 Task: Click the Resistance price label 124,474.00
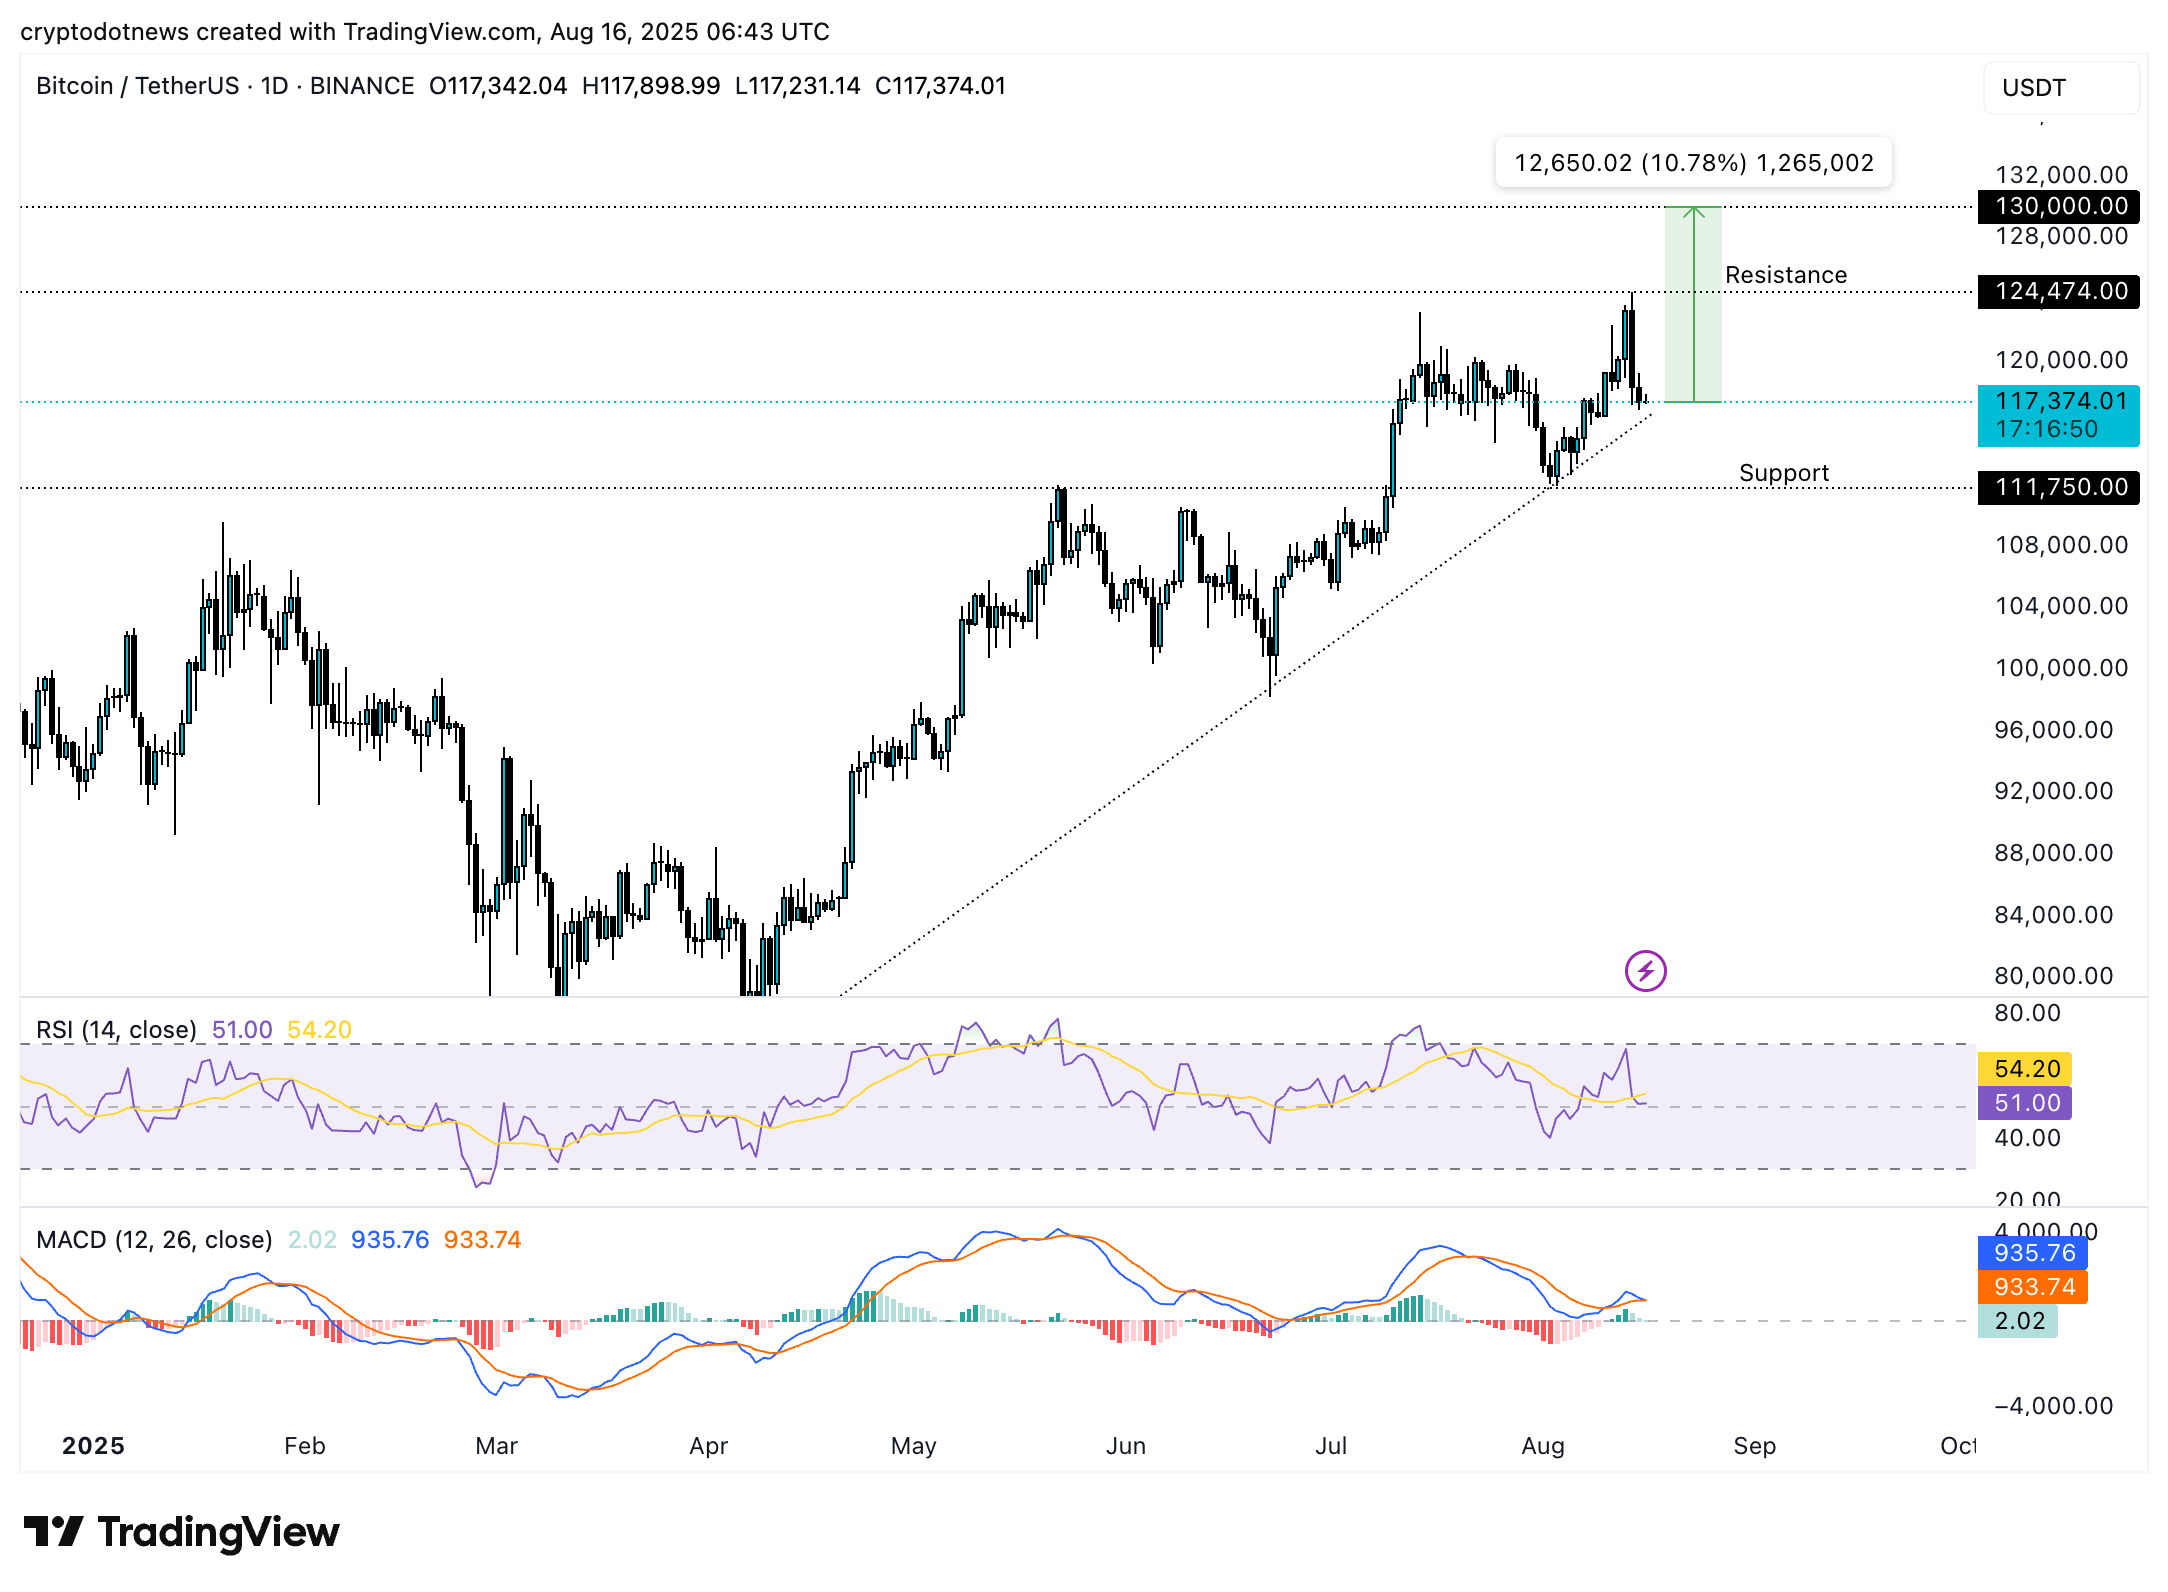pyautogui.click(x=2057, y=292)
